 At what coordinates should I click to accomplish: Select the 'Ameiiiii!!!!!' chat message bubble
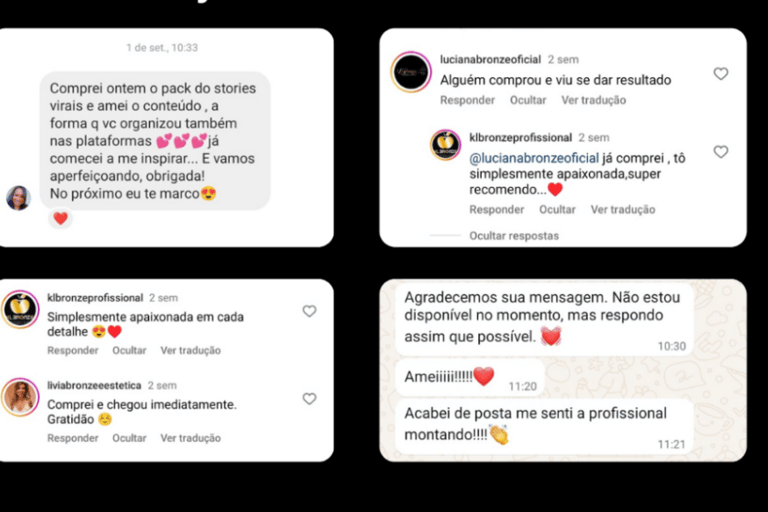tap(470, 378)
